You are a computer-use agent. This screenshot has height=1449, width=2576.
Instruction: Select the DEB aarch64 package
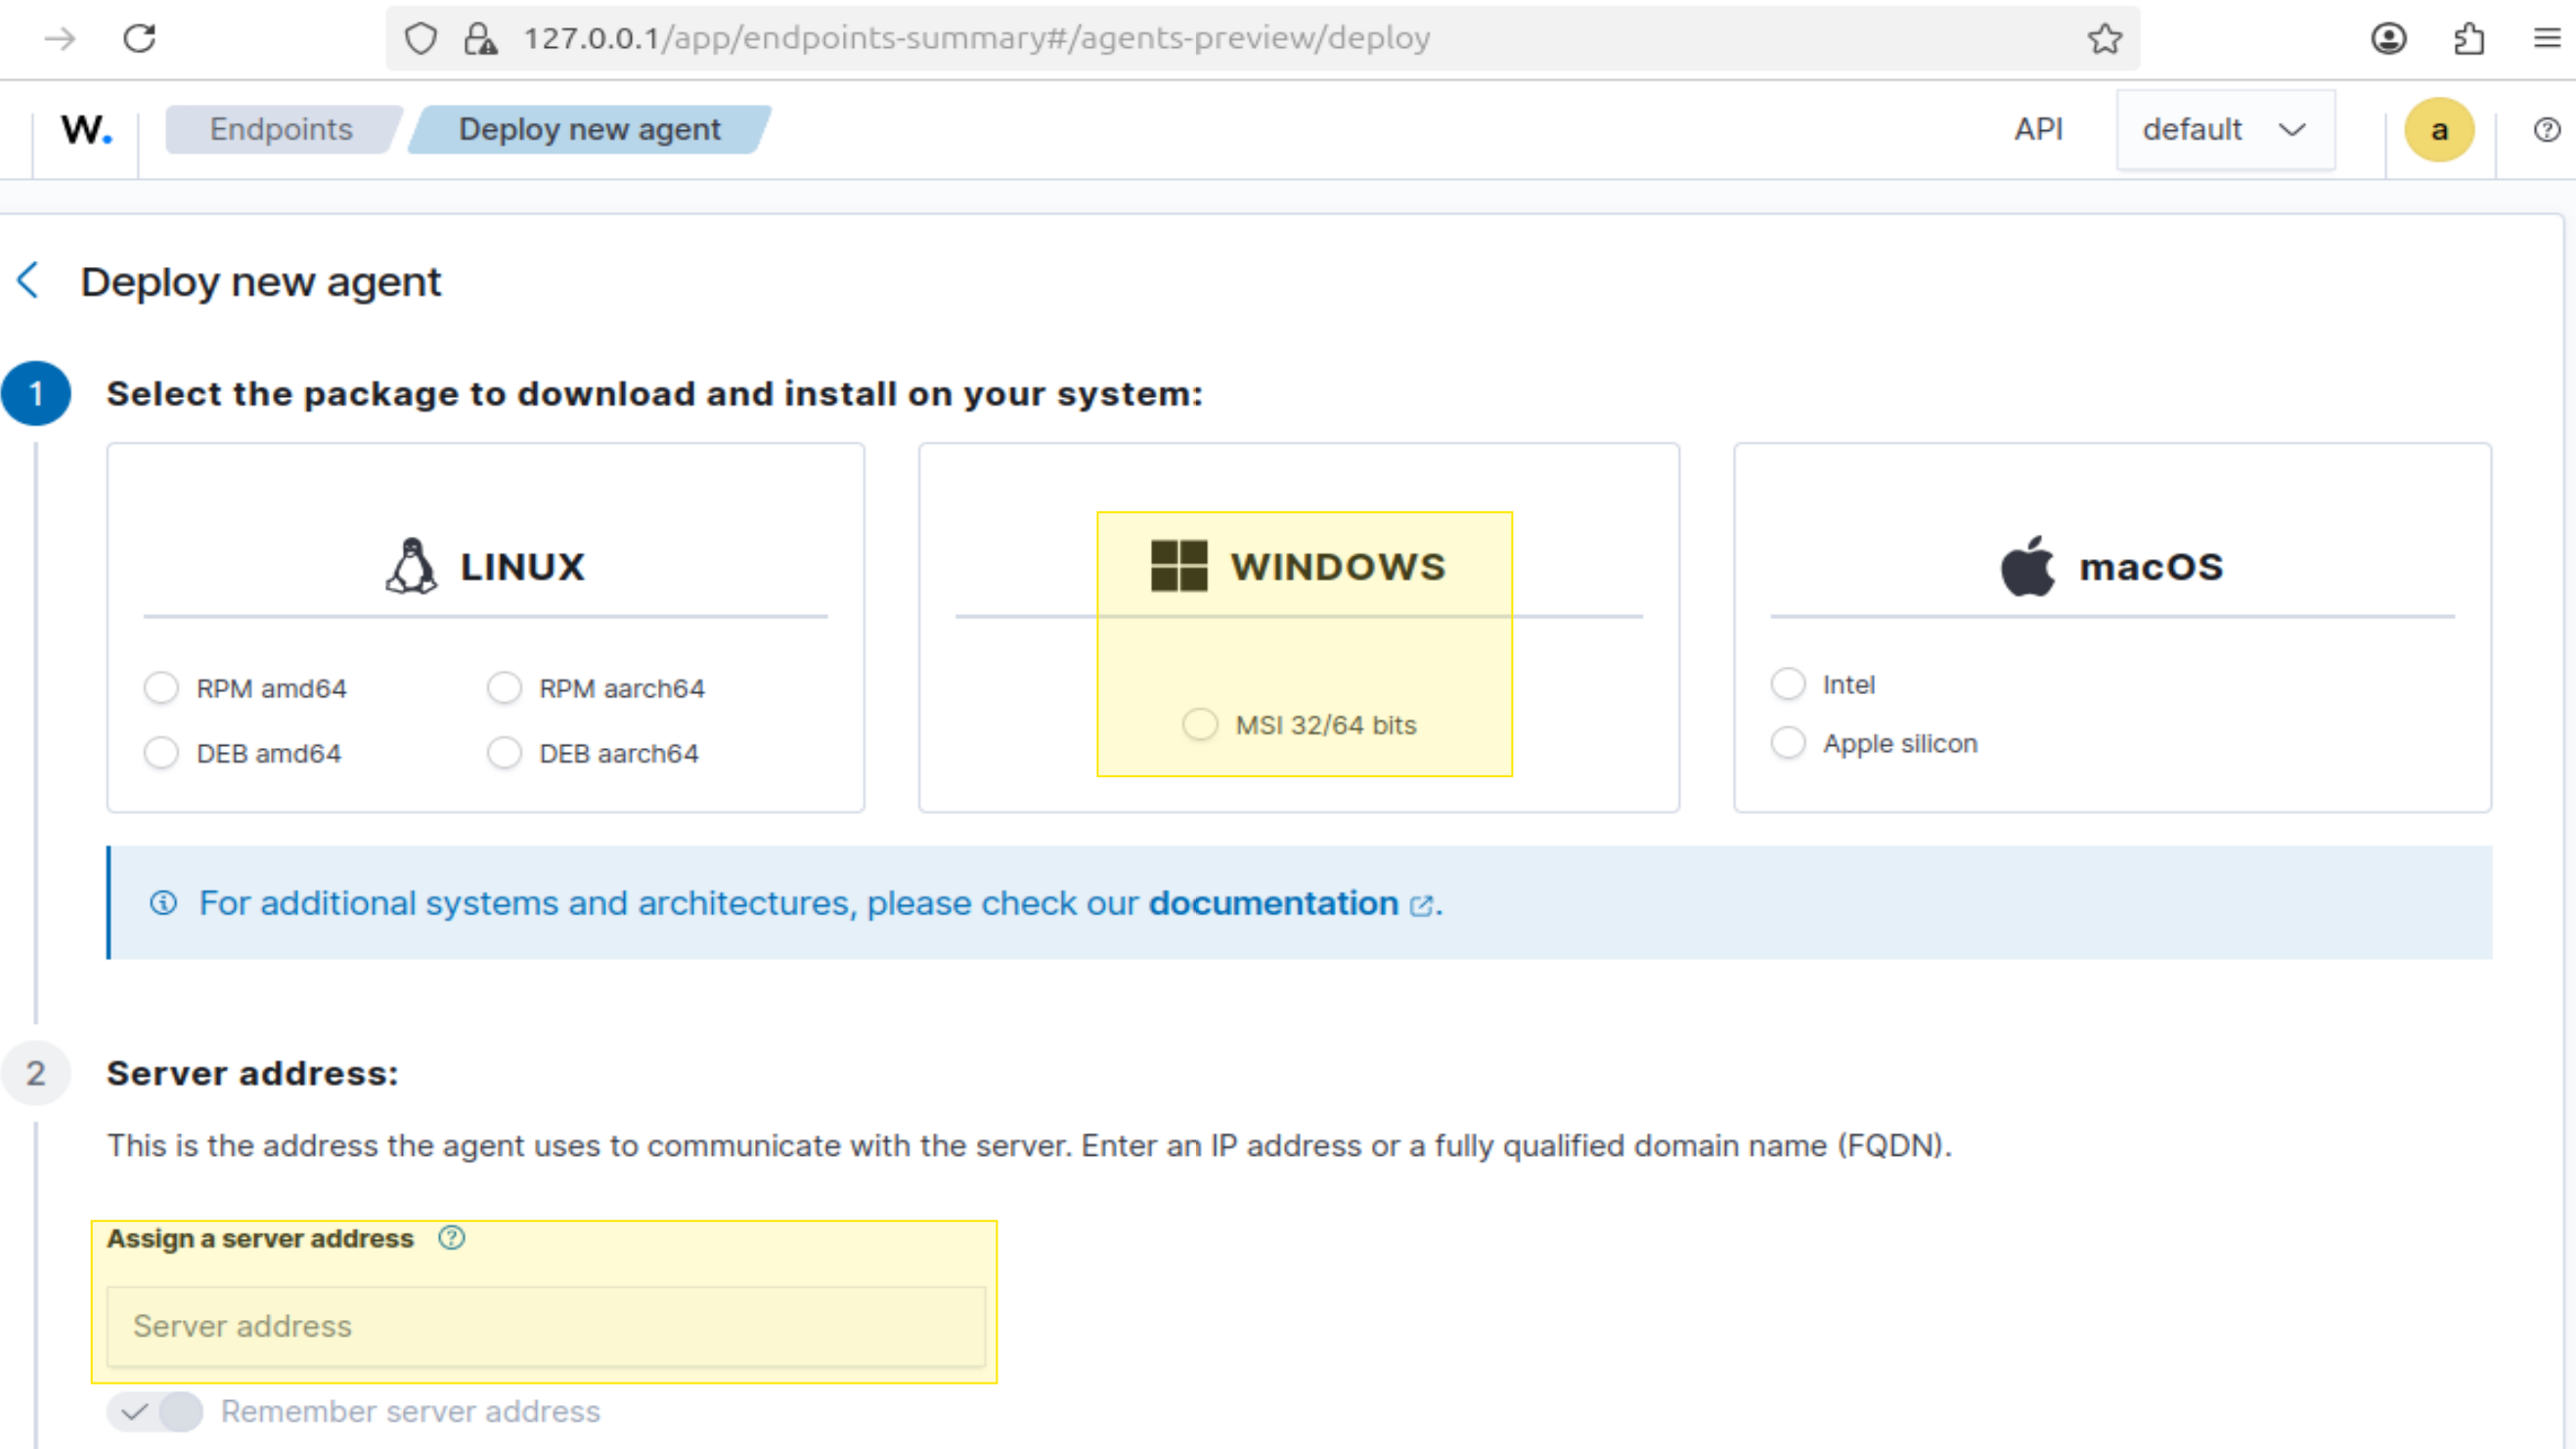504,753
